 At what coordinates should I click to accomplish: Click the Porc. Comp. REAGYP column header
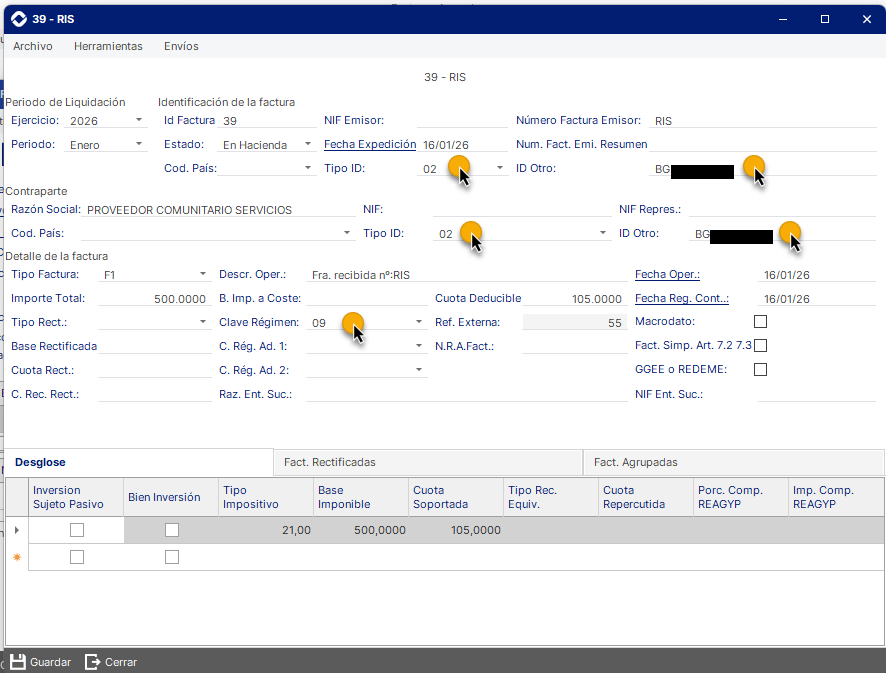tap(740, 497)
